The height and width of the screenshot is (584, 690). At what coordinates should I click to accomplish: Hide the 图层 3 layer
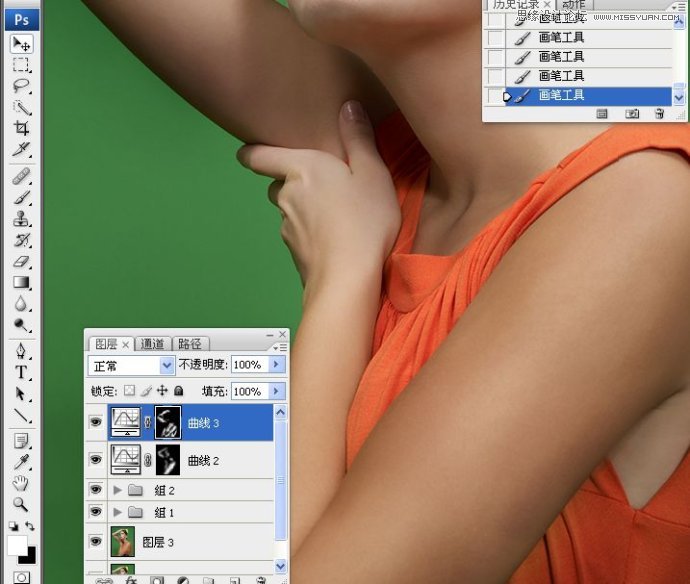tap(95, 541)
